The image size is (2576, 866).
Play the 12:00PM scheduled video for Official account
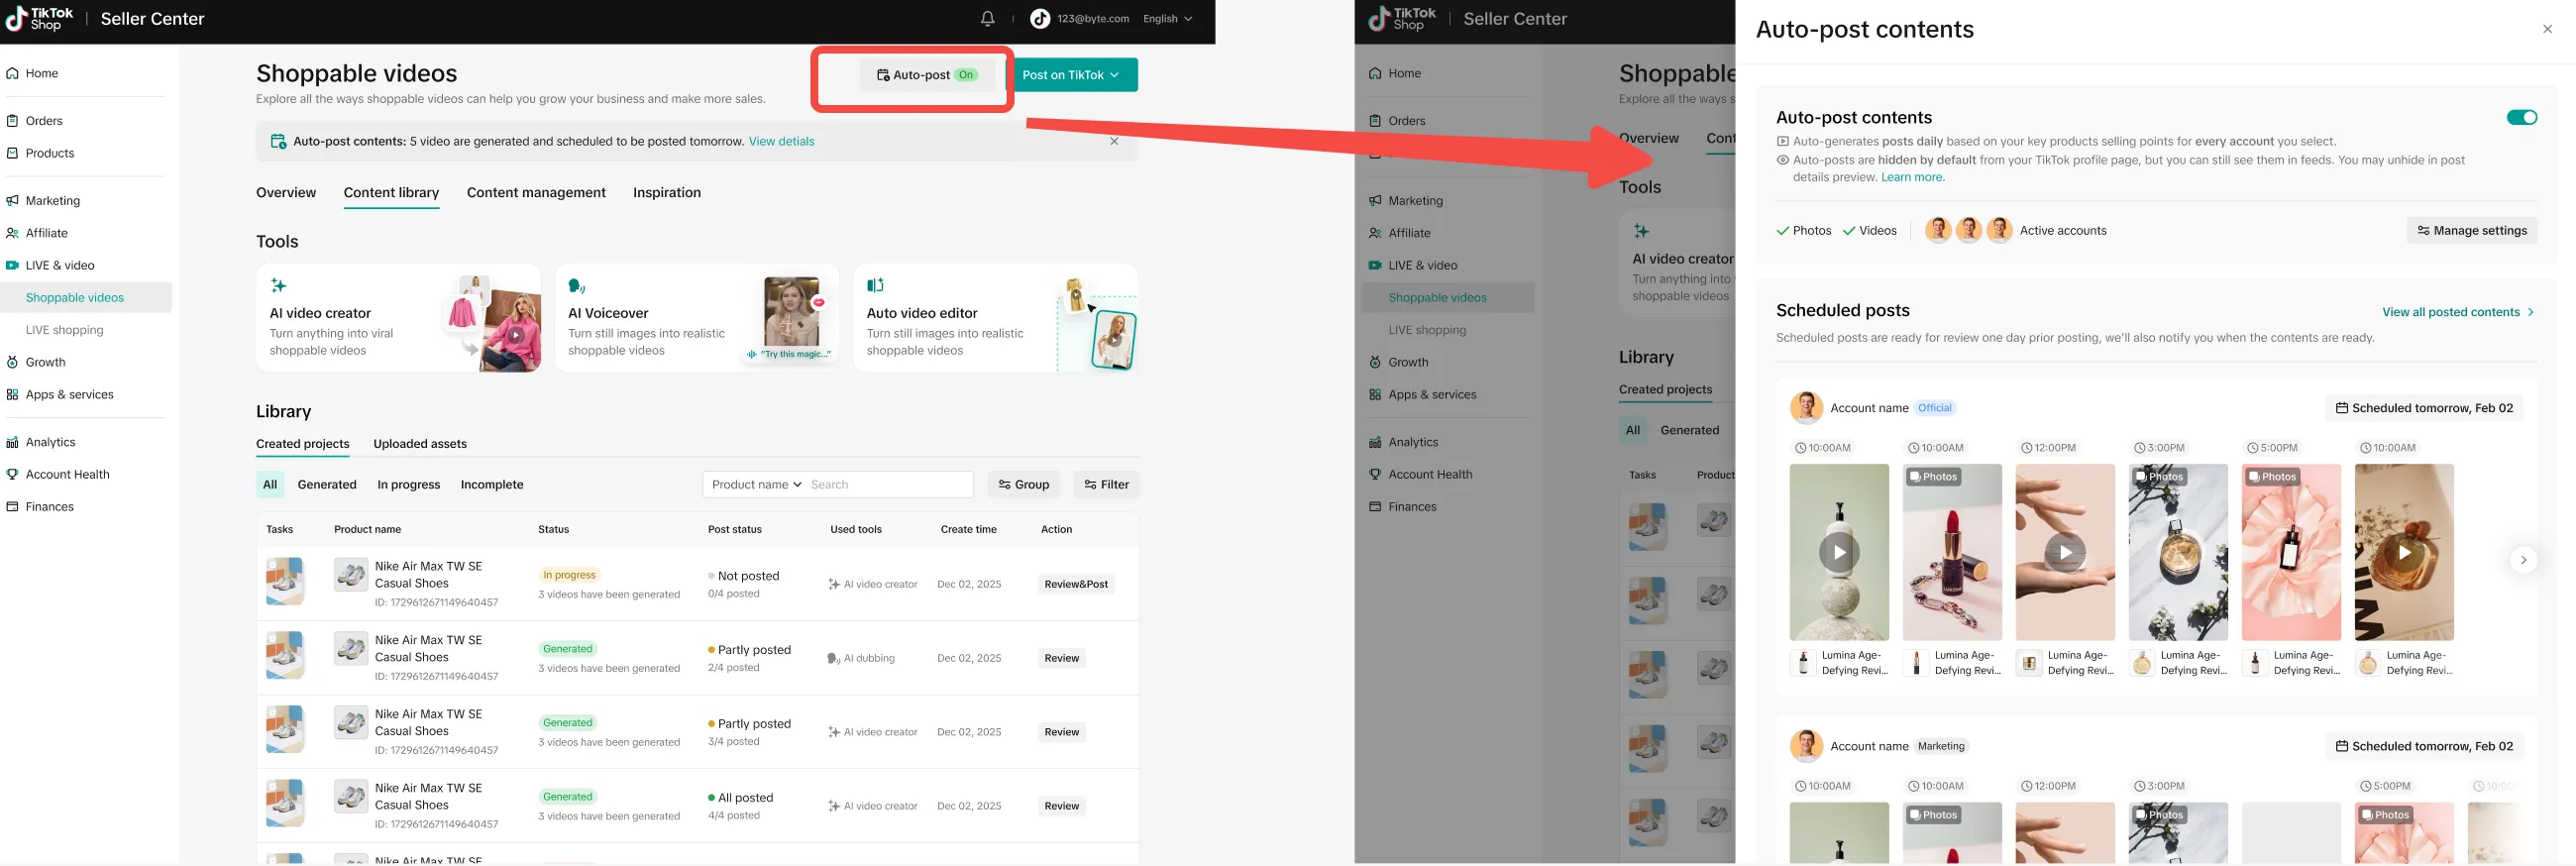[2065, 552]
